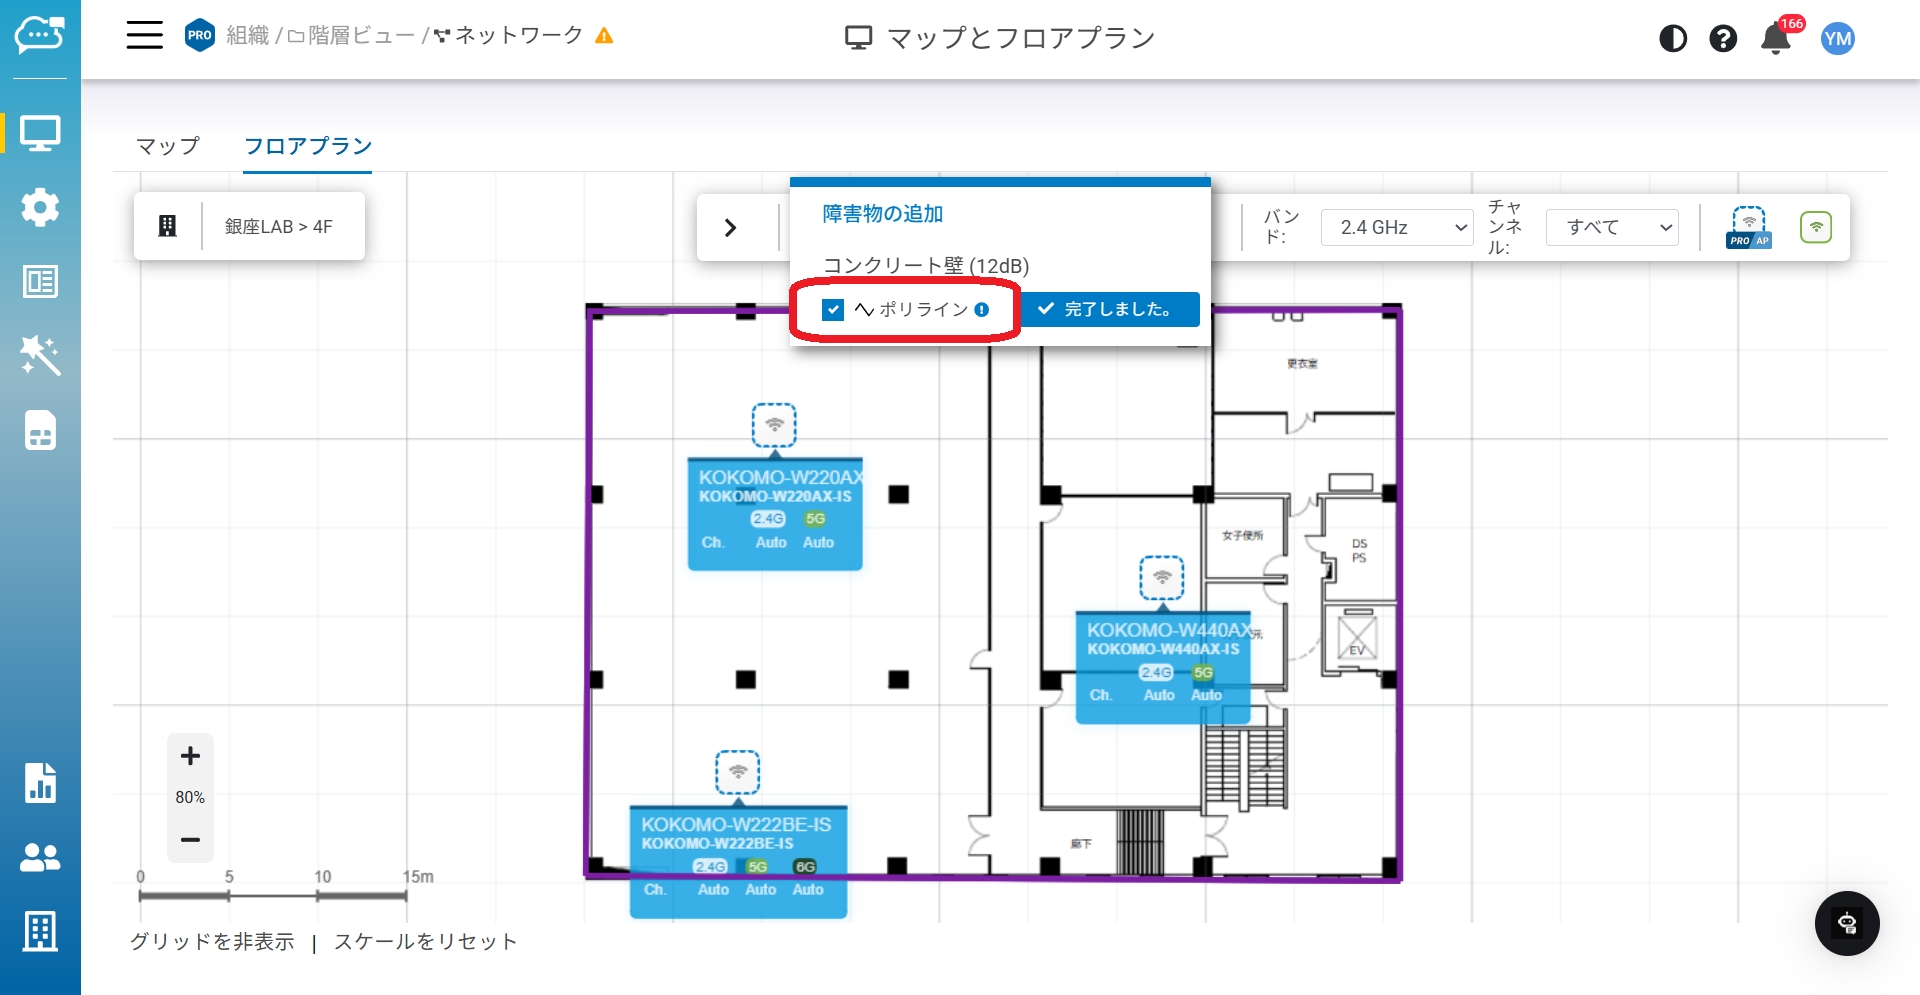Open the YM user avatar menu
The width and height of the screenshot is (1920, 995).
point(1837,39)
